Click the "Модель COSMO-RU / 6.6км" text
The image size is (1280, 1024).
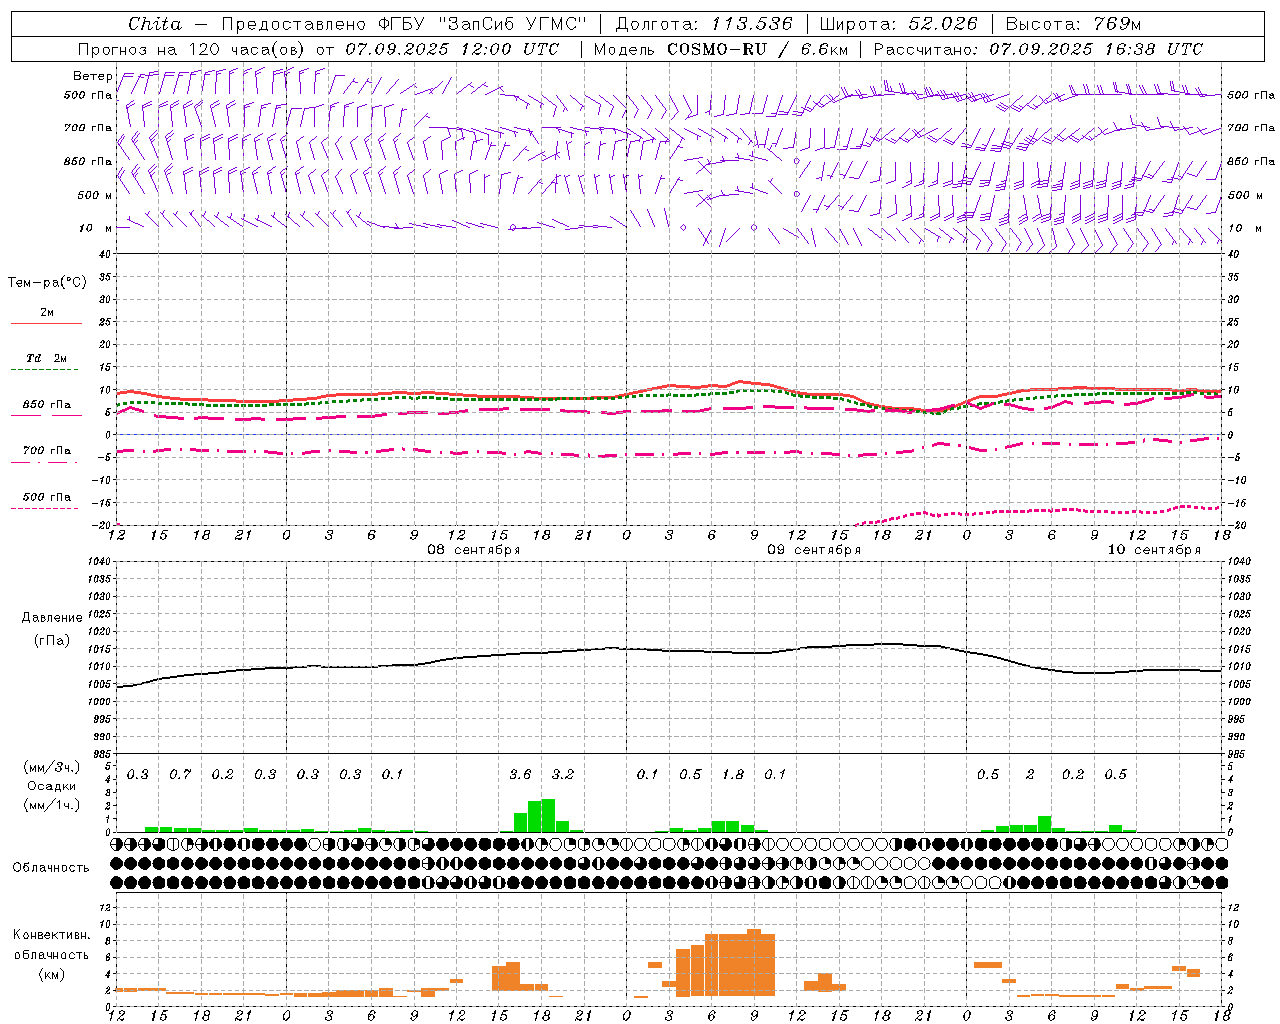[x=721, y=49]
